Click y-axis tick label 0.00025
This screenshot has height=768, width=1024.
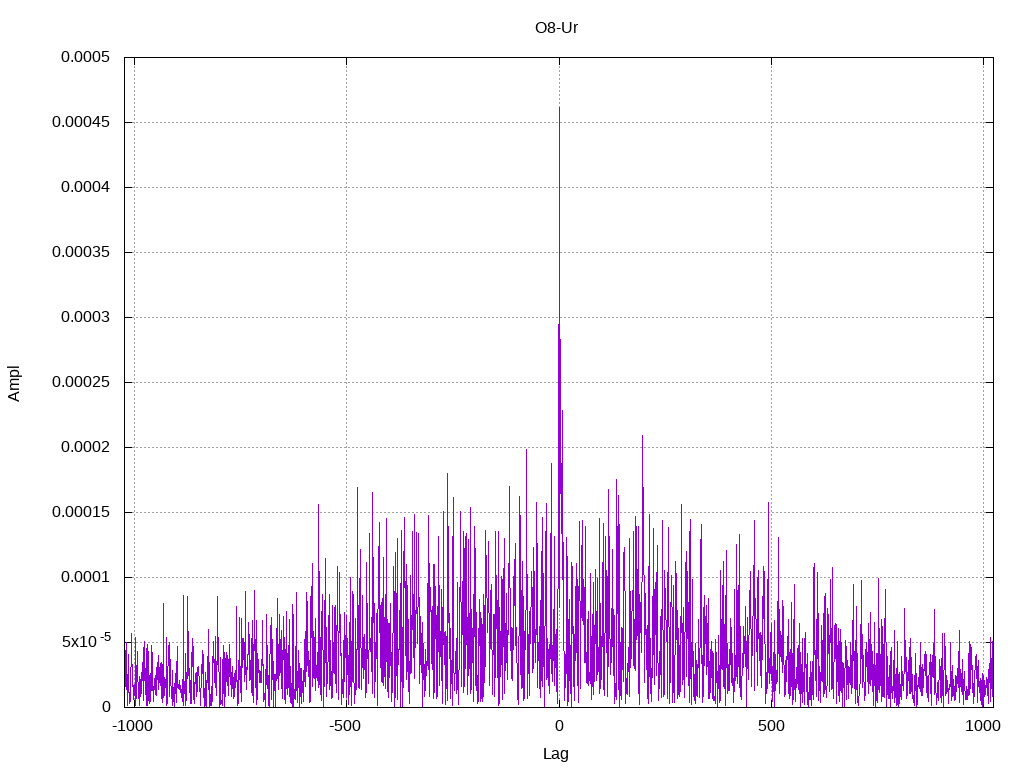tap(82, 382)
